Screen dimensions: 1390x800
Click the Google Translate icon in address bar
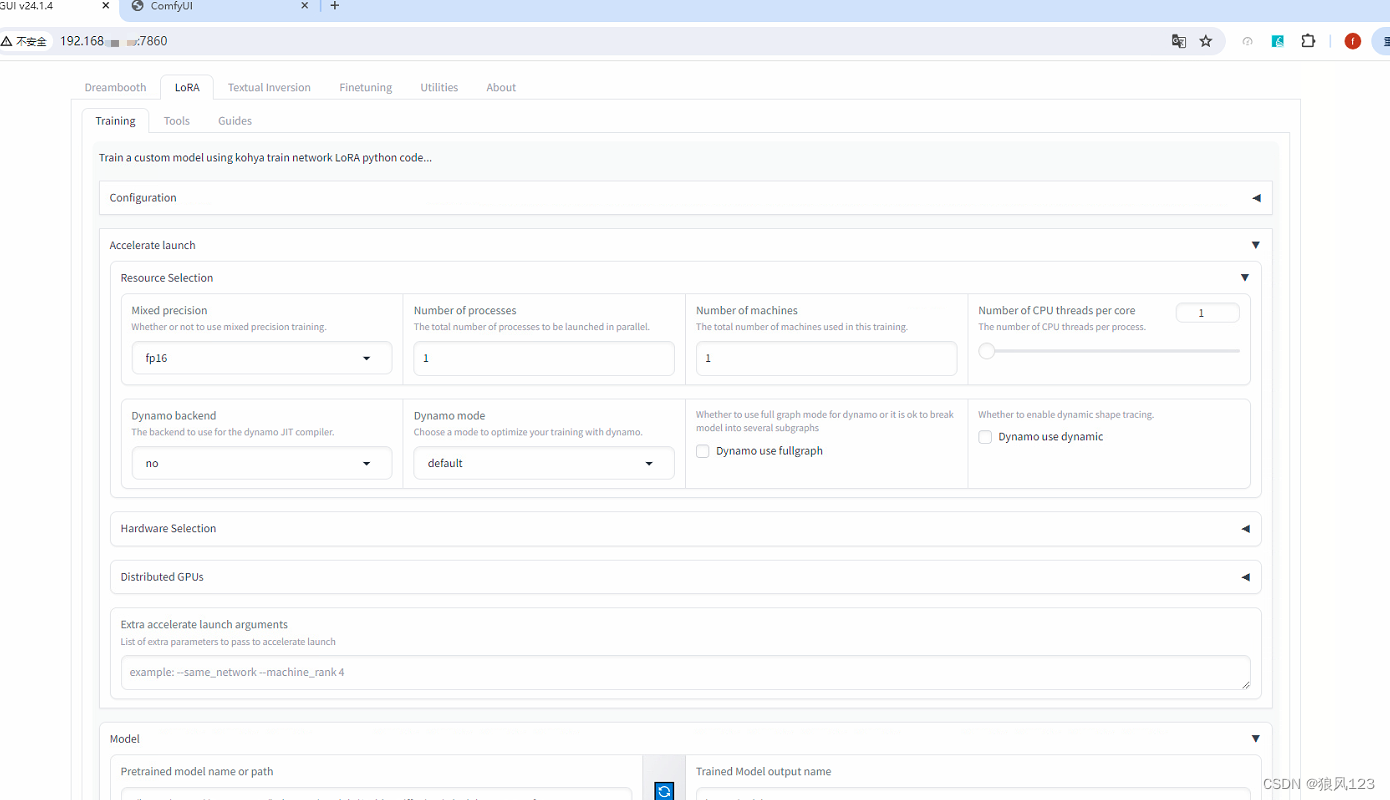[x=1179, y=41]
